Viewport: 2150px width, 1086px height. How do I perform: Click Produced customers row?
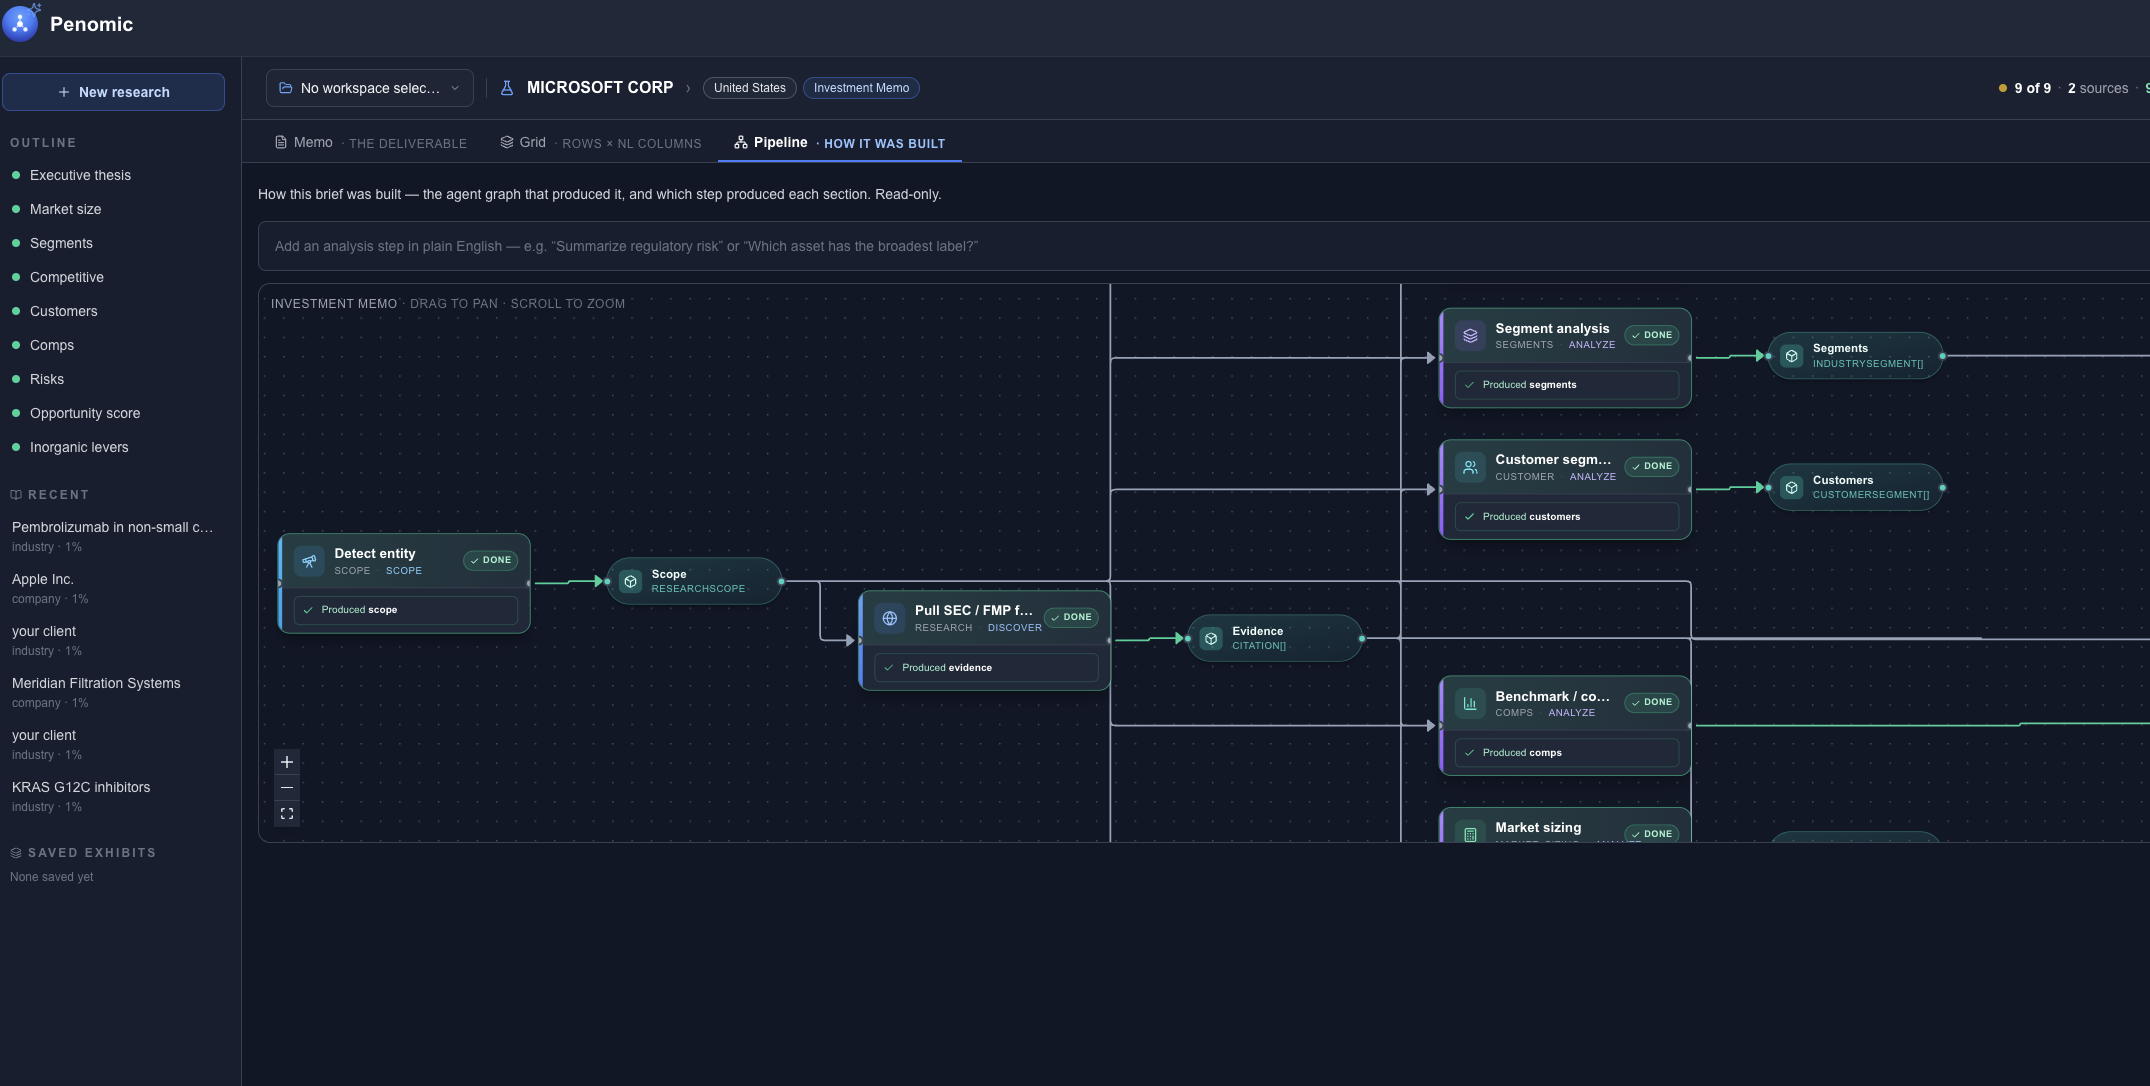(1567, 517)
